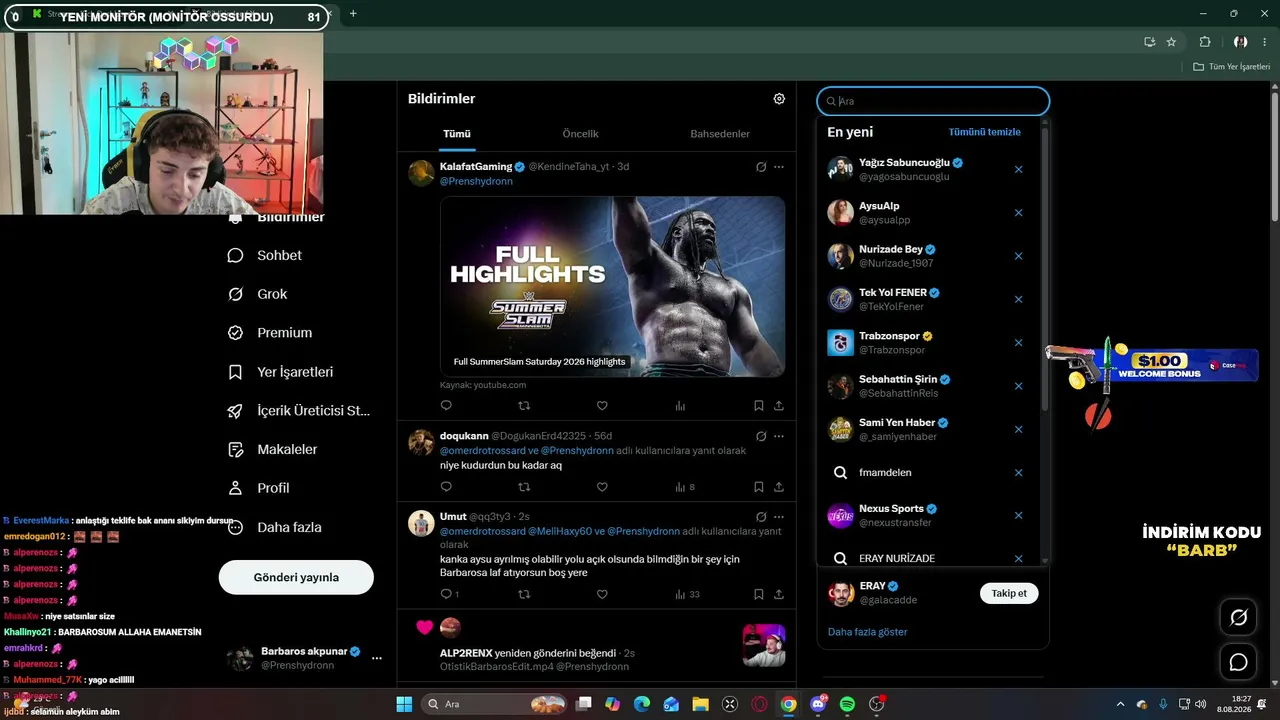Image resolution: width=1280 pixels, height=720 pixels.
Task: Like Umut's post
Action: click(x=602, y=594)
